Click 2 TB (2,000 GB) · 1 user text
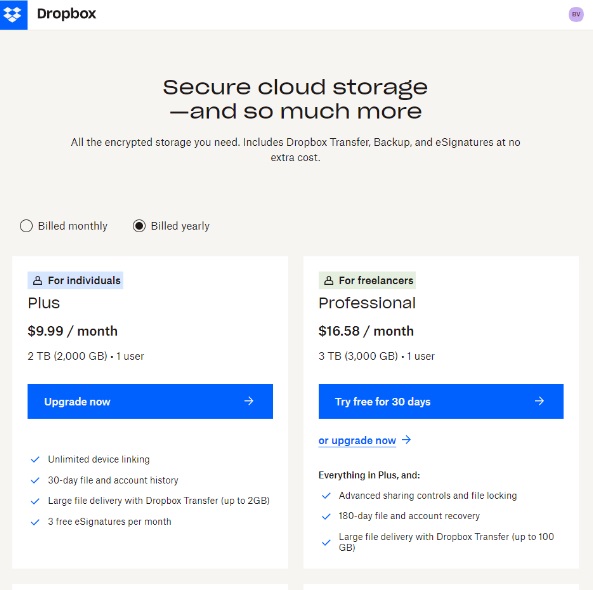This screenshot has width=593, height=590. pyautogui.click(x=86, y=356)
